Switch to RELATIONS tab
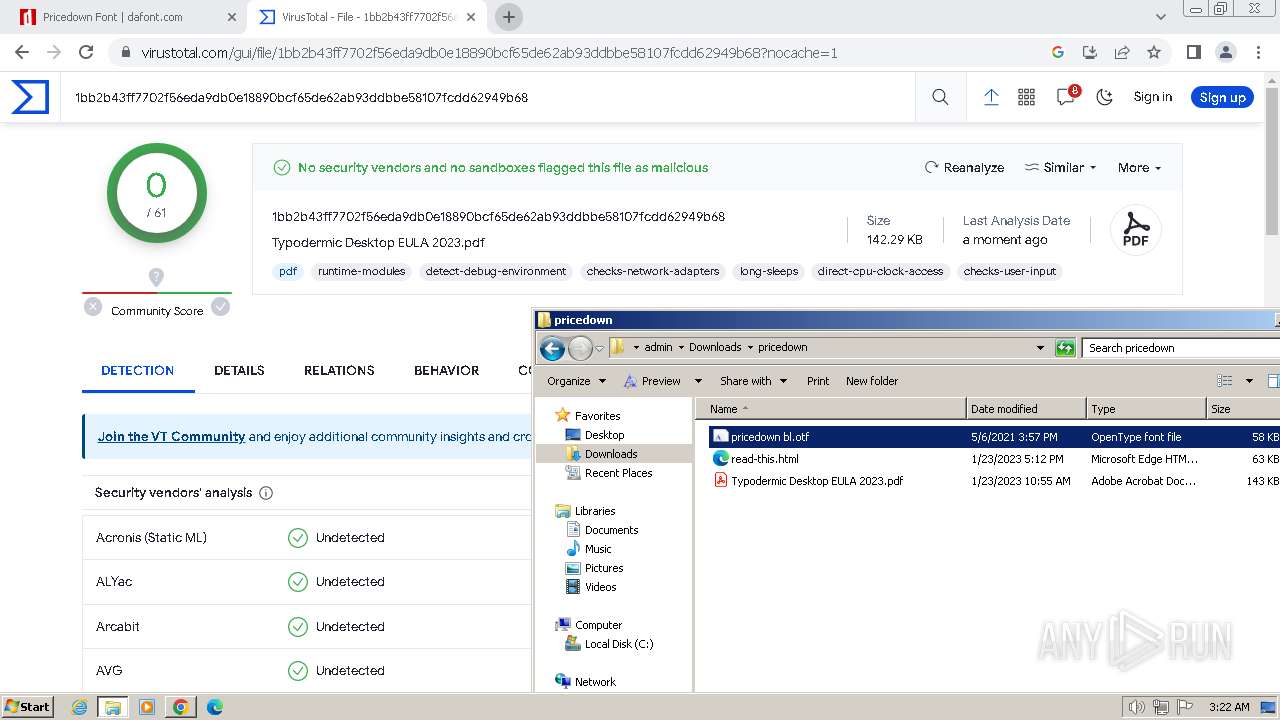1280x720 pixels. 339,370
